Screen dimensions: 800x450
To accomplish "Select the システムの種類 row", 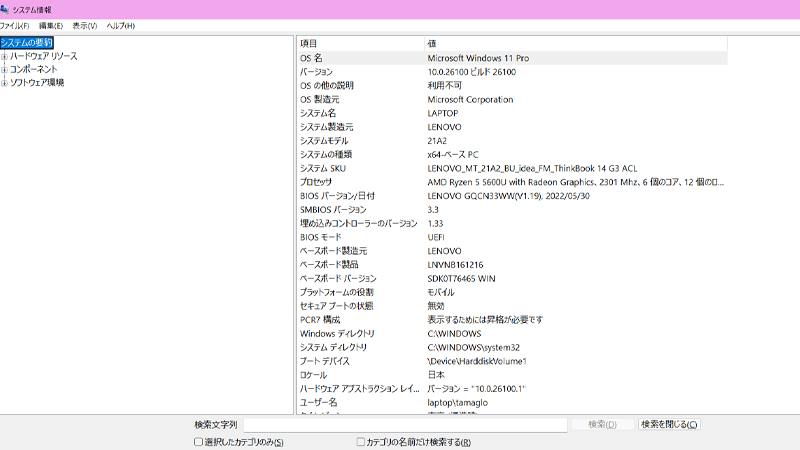I will [512, 155].
